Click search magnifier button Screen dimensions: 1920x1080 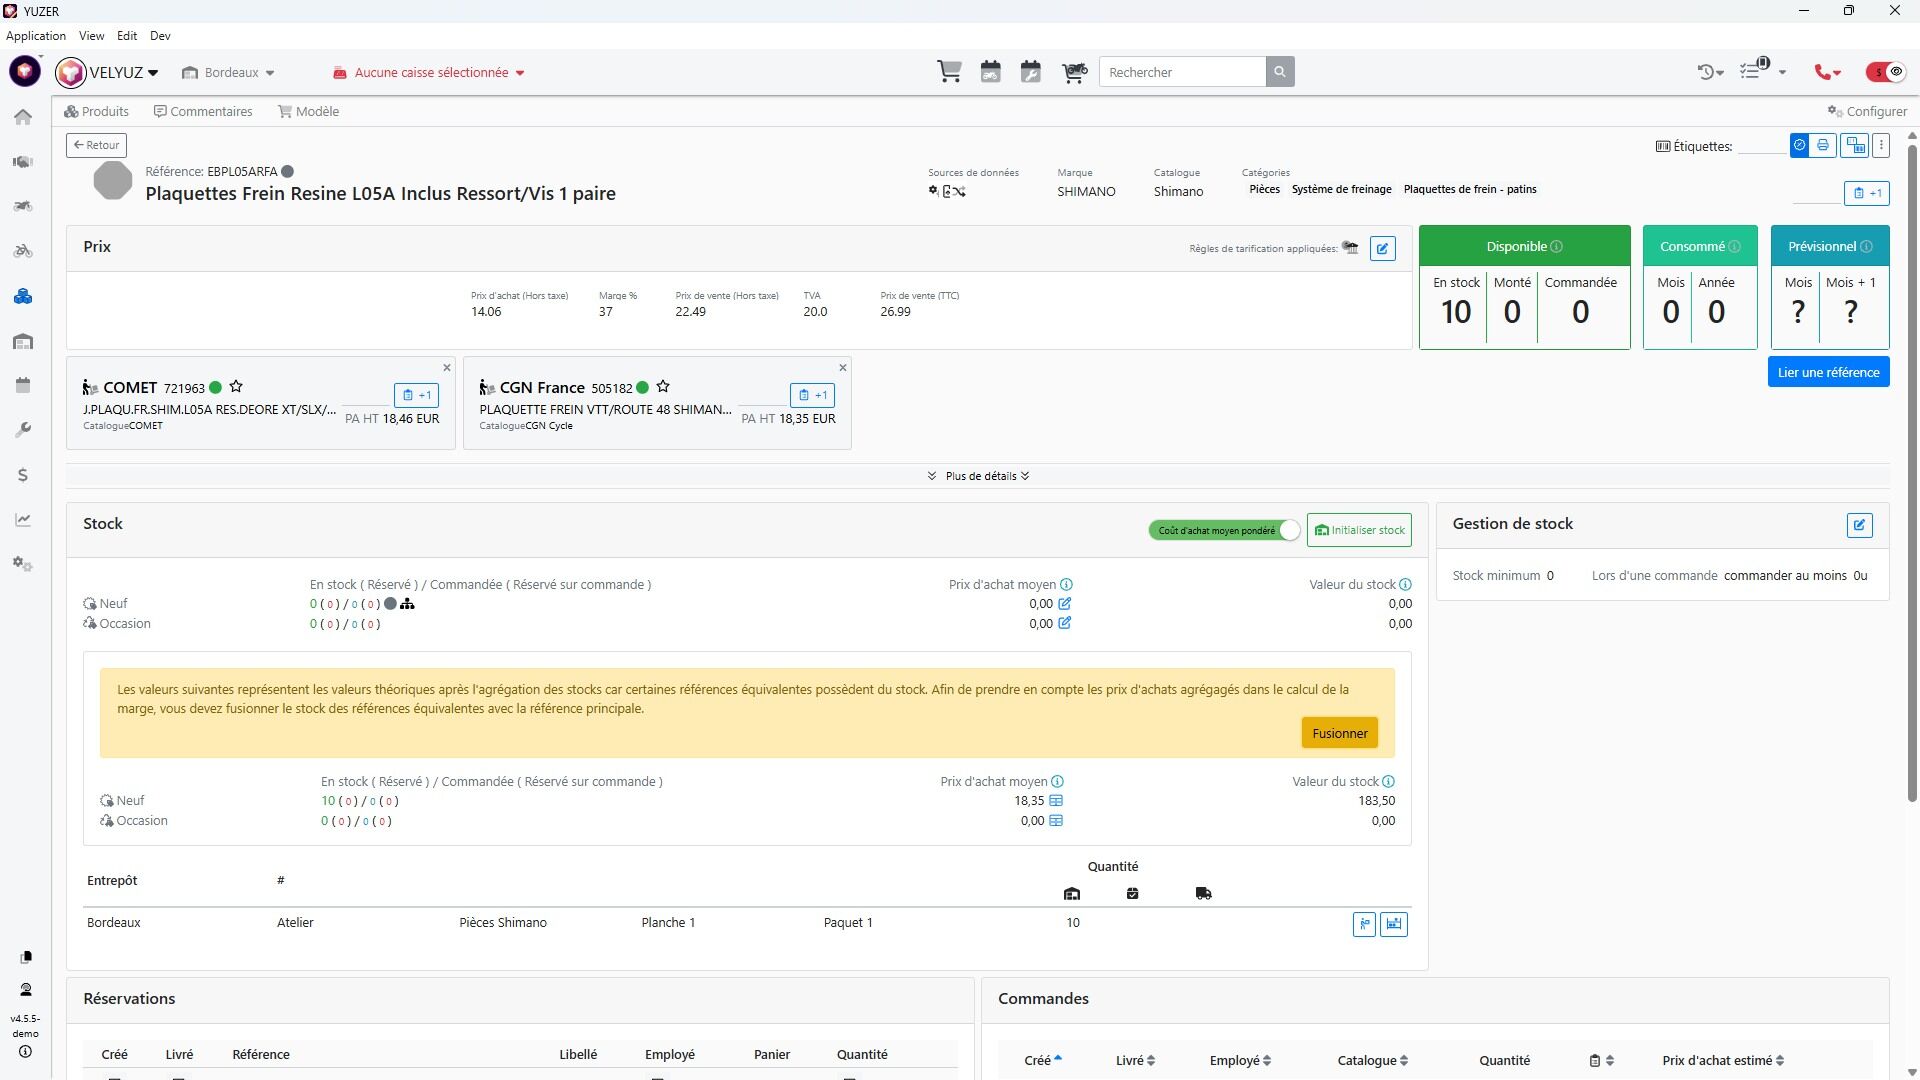point(1279,72)
